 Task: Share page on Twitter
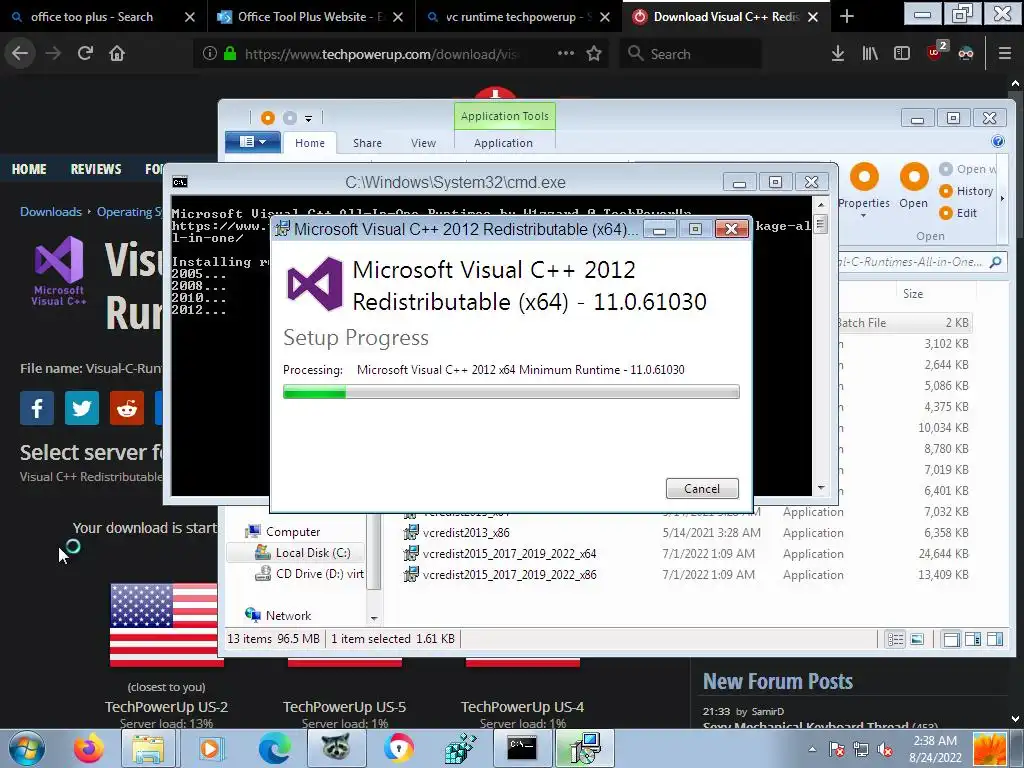pyautogui.click(x=82, y=408)
